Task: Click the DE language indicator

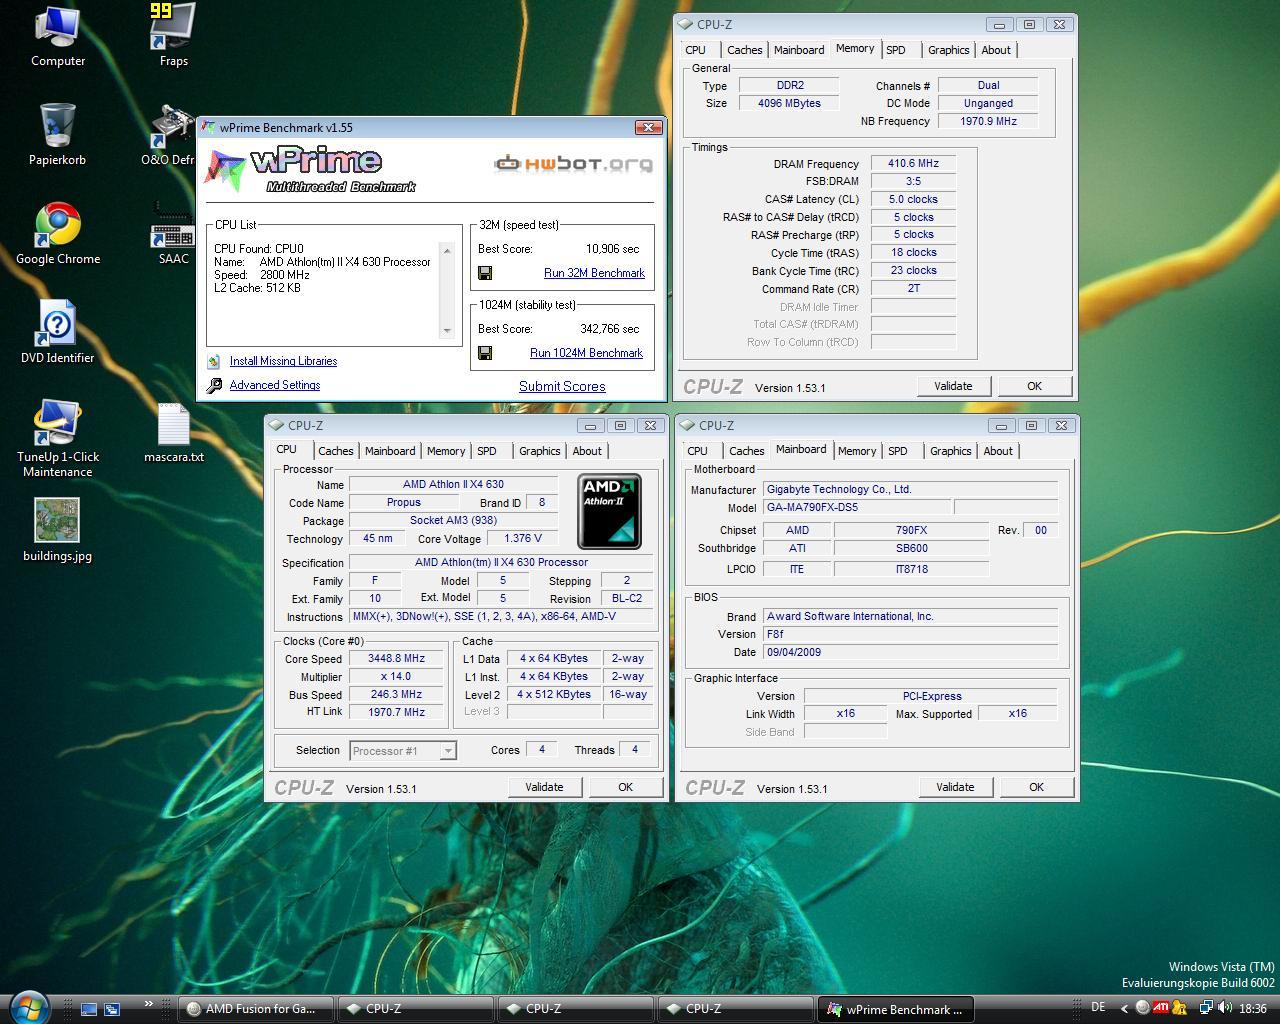Action: tap(1098, 1008)
